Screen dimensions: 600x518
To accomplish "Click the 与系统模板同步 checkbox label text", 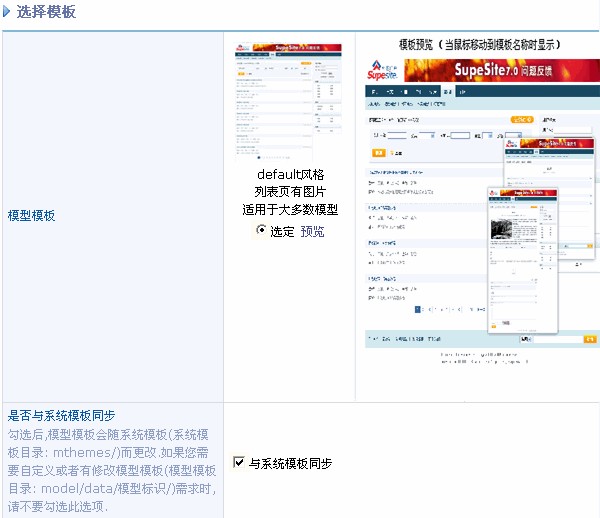I will tap(290, 464).
